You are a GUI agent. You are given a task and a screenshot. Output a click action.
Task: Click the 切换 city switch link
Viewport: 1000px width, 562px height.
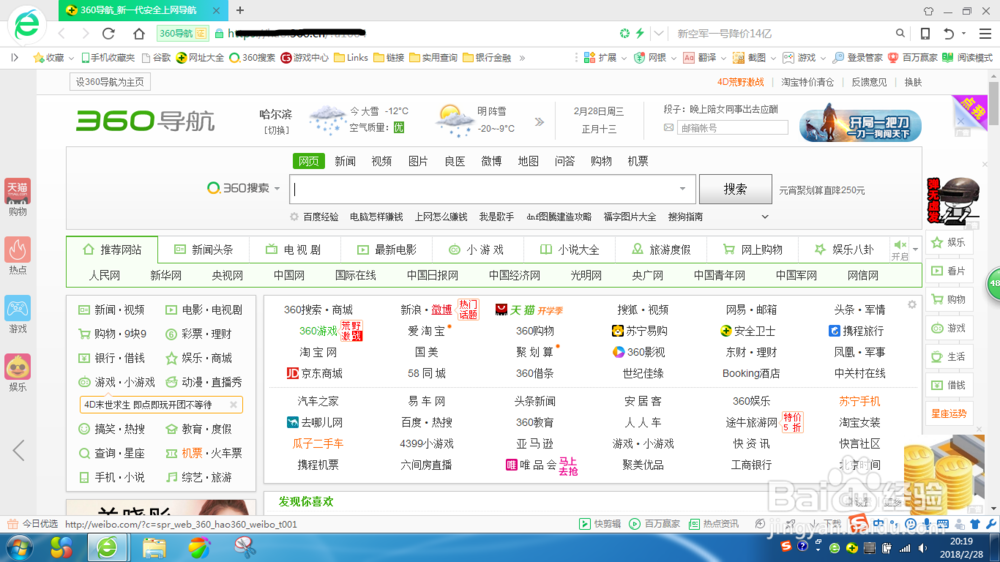277,130
